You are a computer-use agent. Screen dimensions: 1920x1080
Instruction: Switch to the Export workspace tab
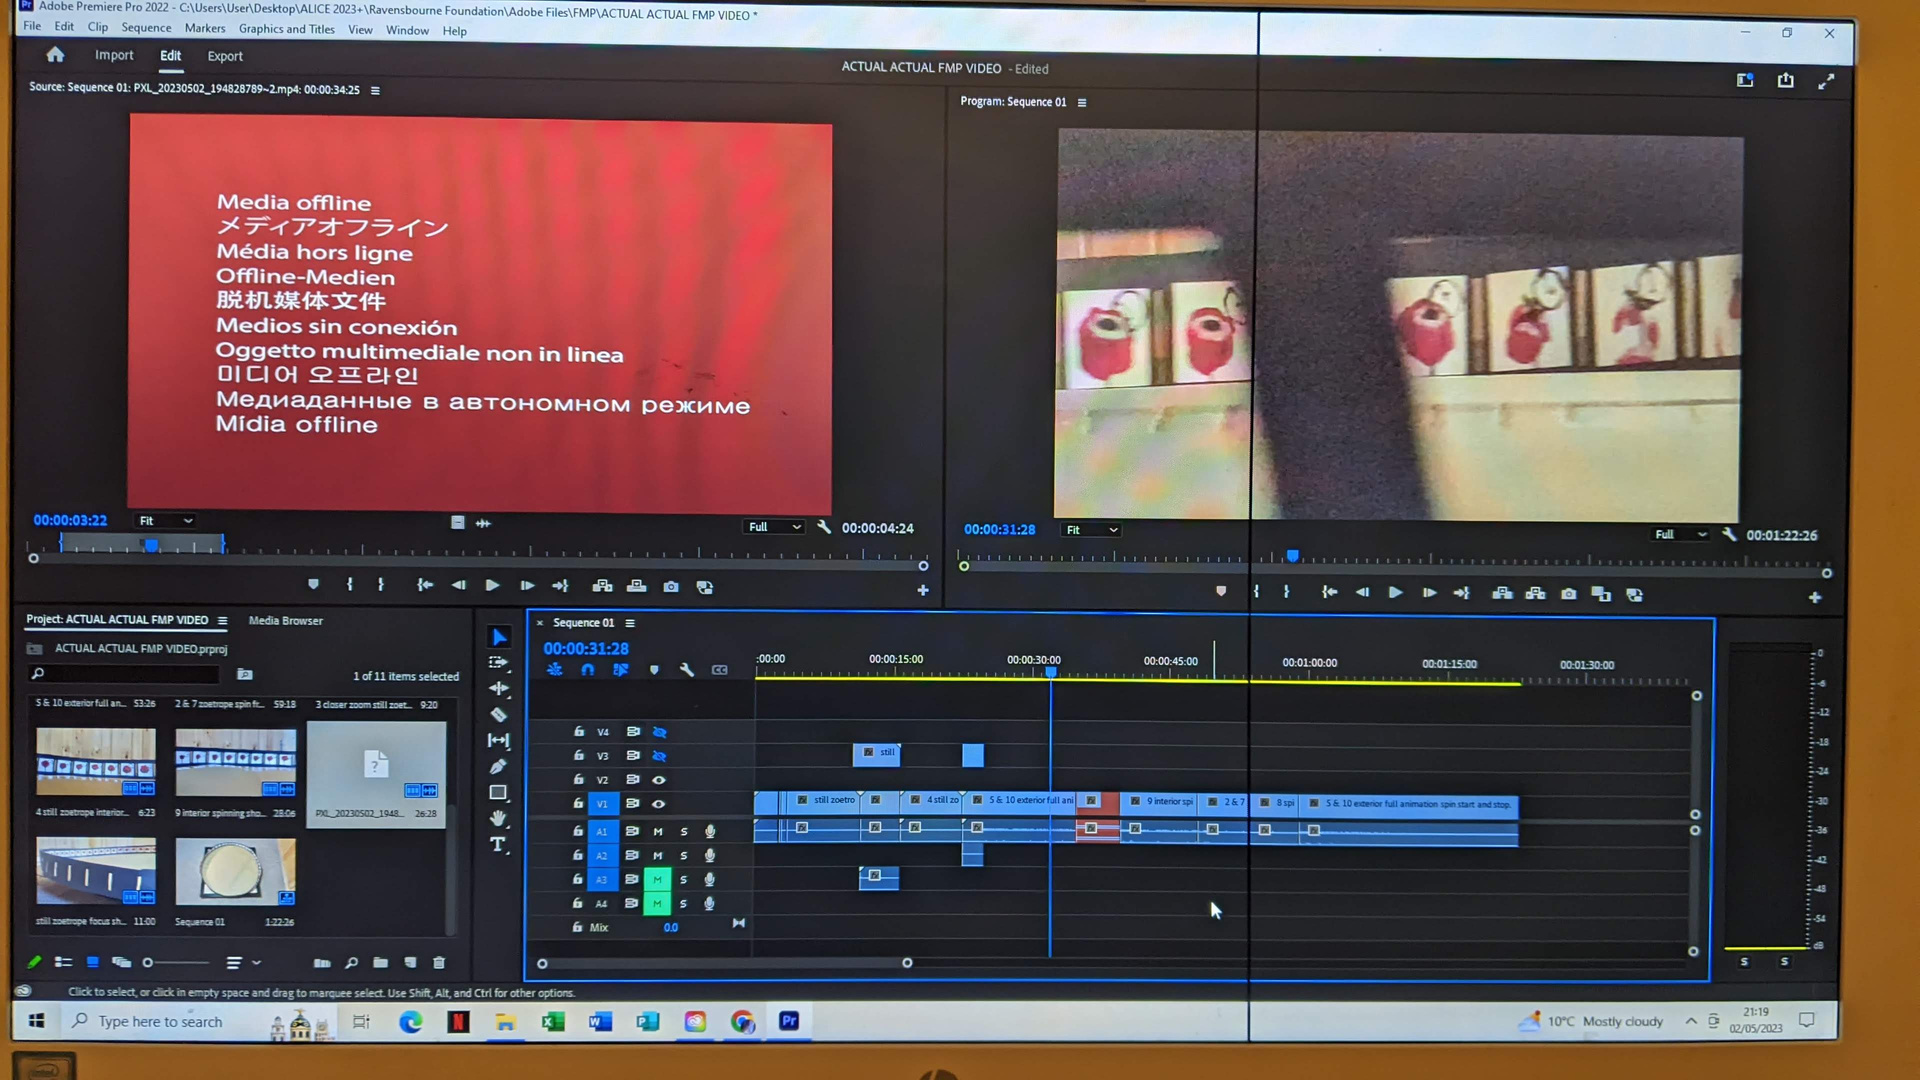coord(225,56)
